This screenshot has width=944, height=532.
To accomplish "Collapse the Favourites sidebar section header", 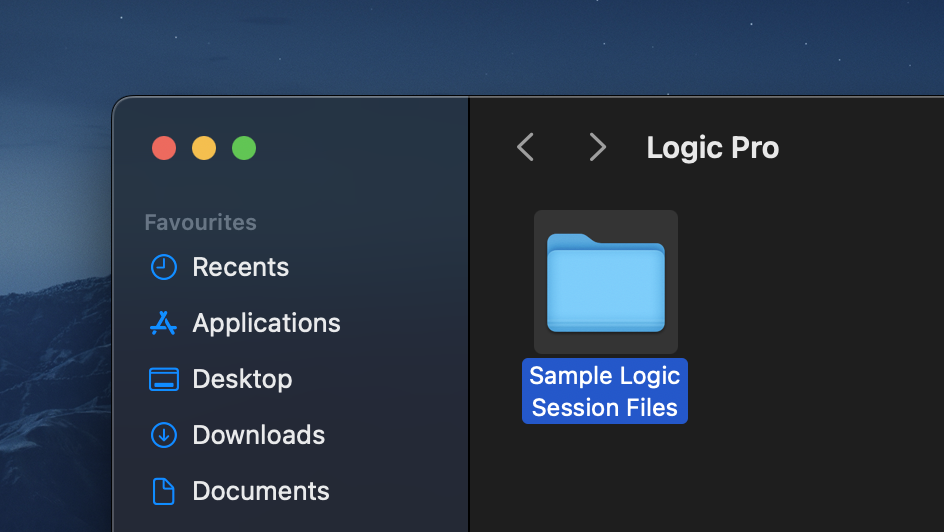I will coord(200,222).
